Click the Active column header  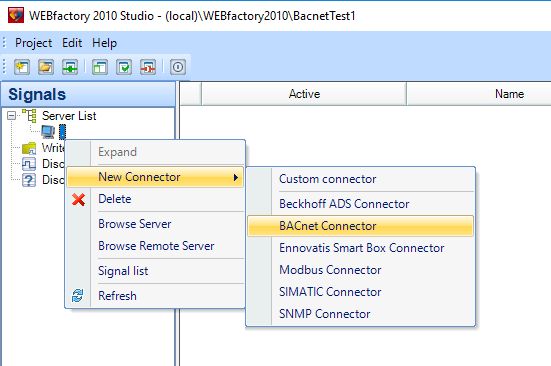click(304, 94)
